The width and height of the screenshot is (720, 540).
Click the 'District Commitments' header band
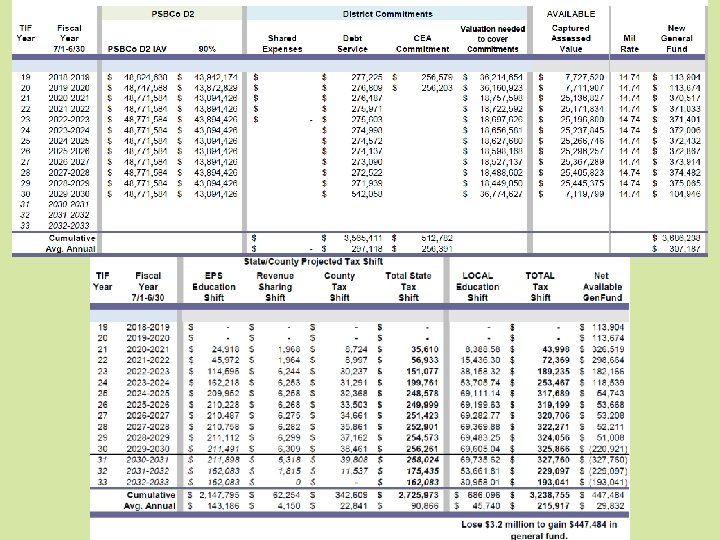pos(387,14)
